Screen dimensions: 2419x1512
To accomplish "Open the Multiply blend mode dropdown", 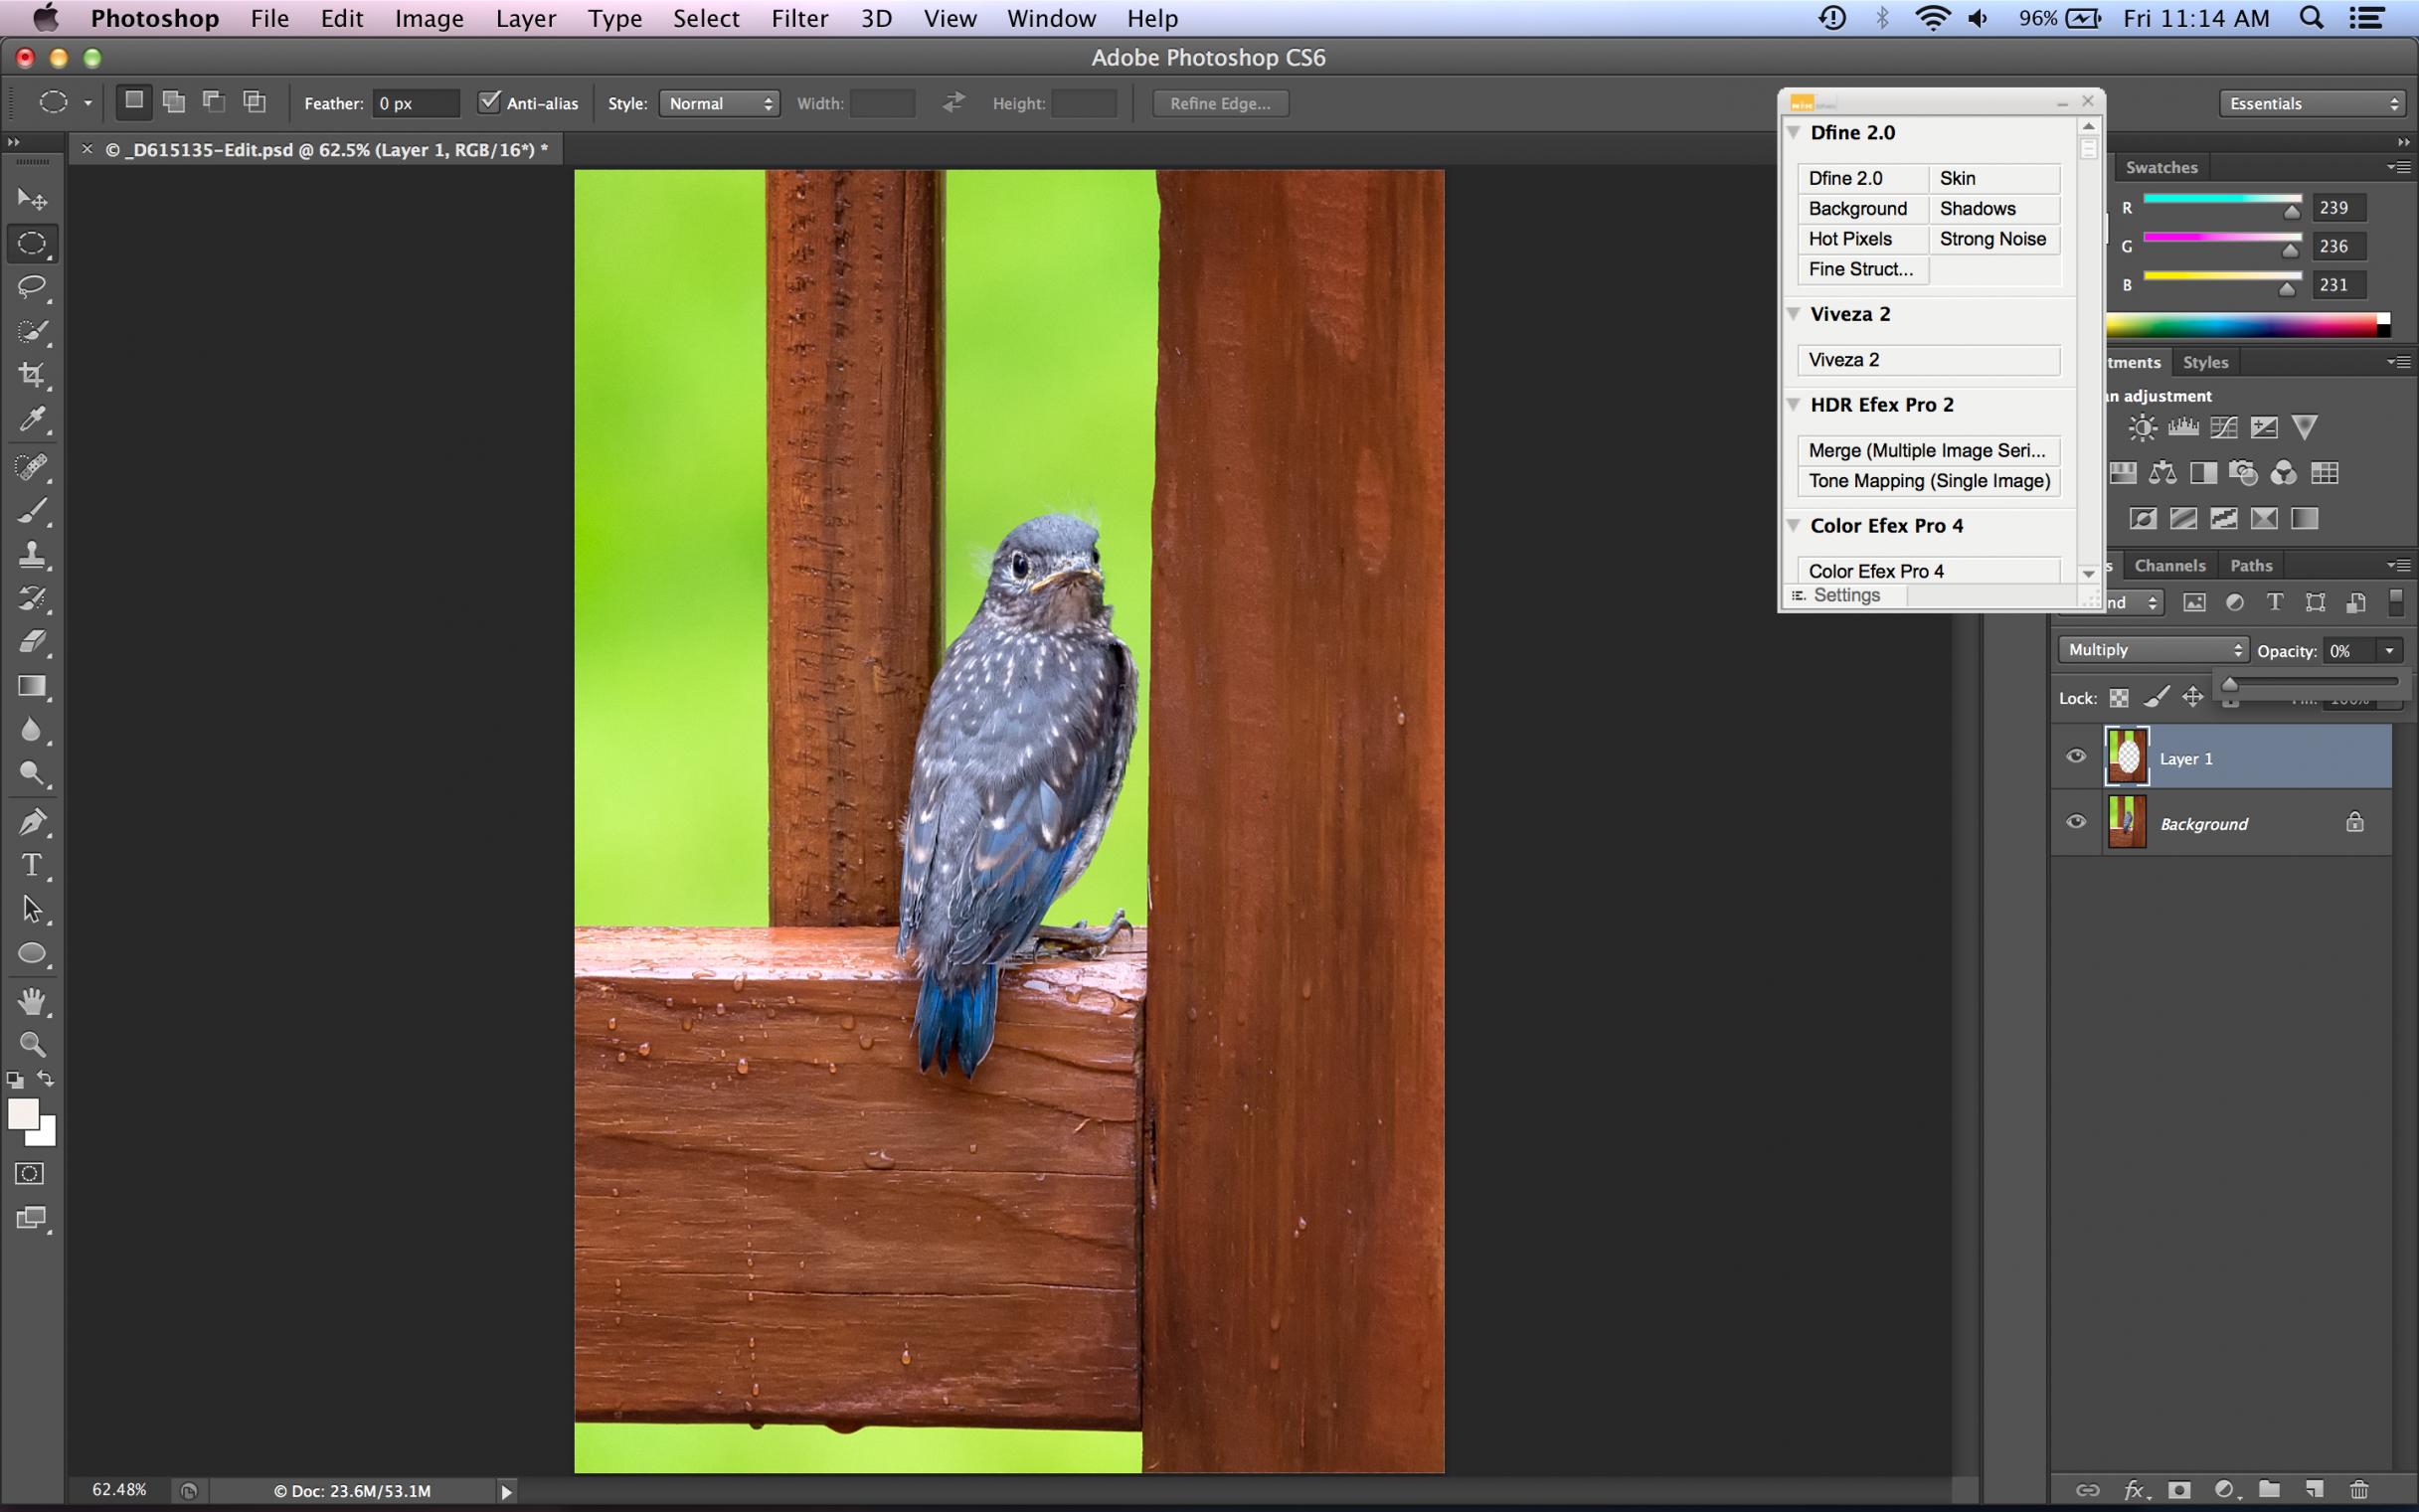I will [2153, 650].
